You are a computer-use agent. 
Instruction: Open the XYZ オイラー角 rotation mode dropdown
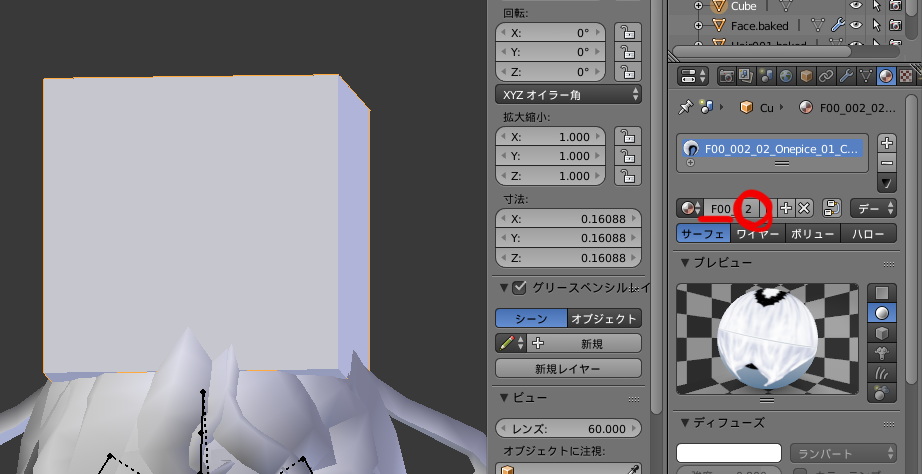[x=569, y=95]
